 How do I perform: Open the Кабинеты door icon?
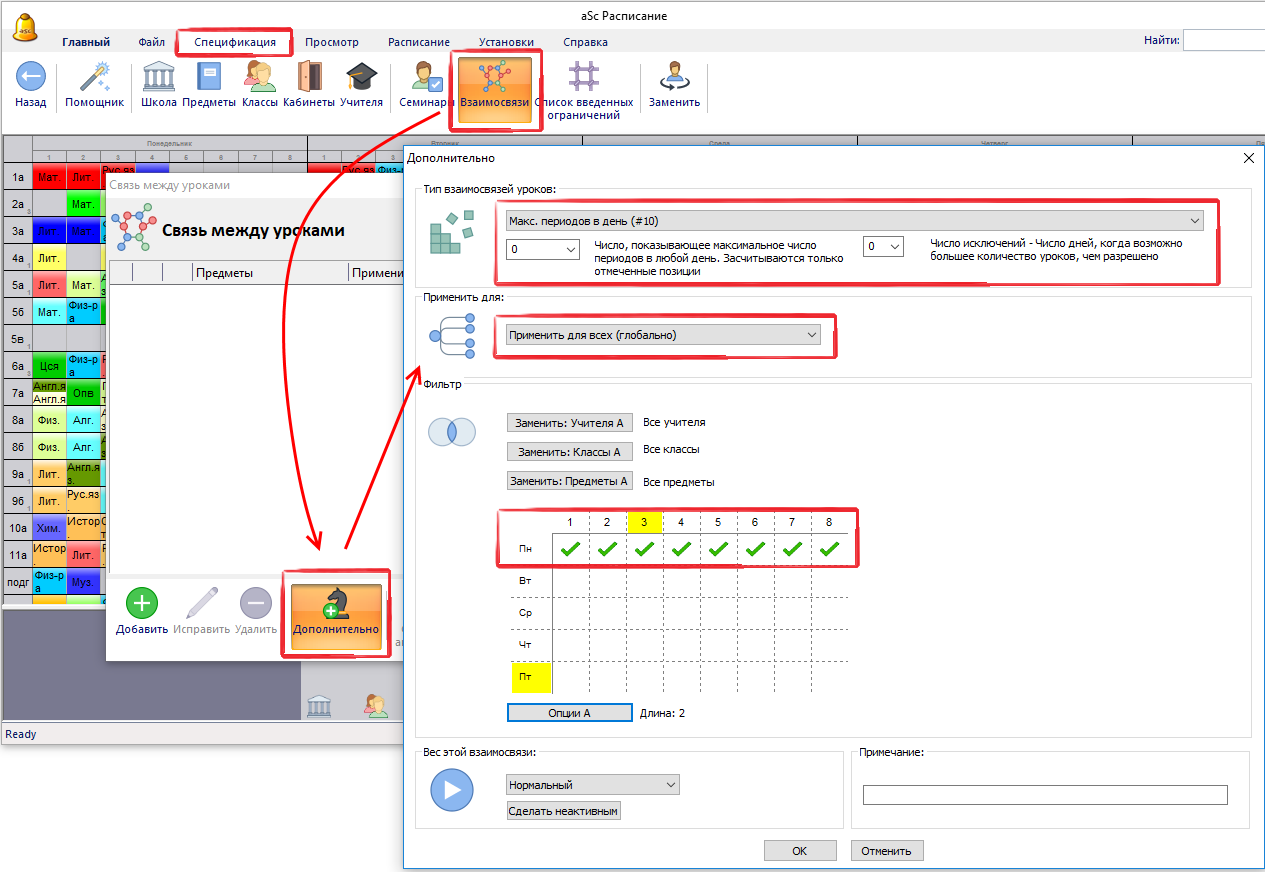click(308, 78)
